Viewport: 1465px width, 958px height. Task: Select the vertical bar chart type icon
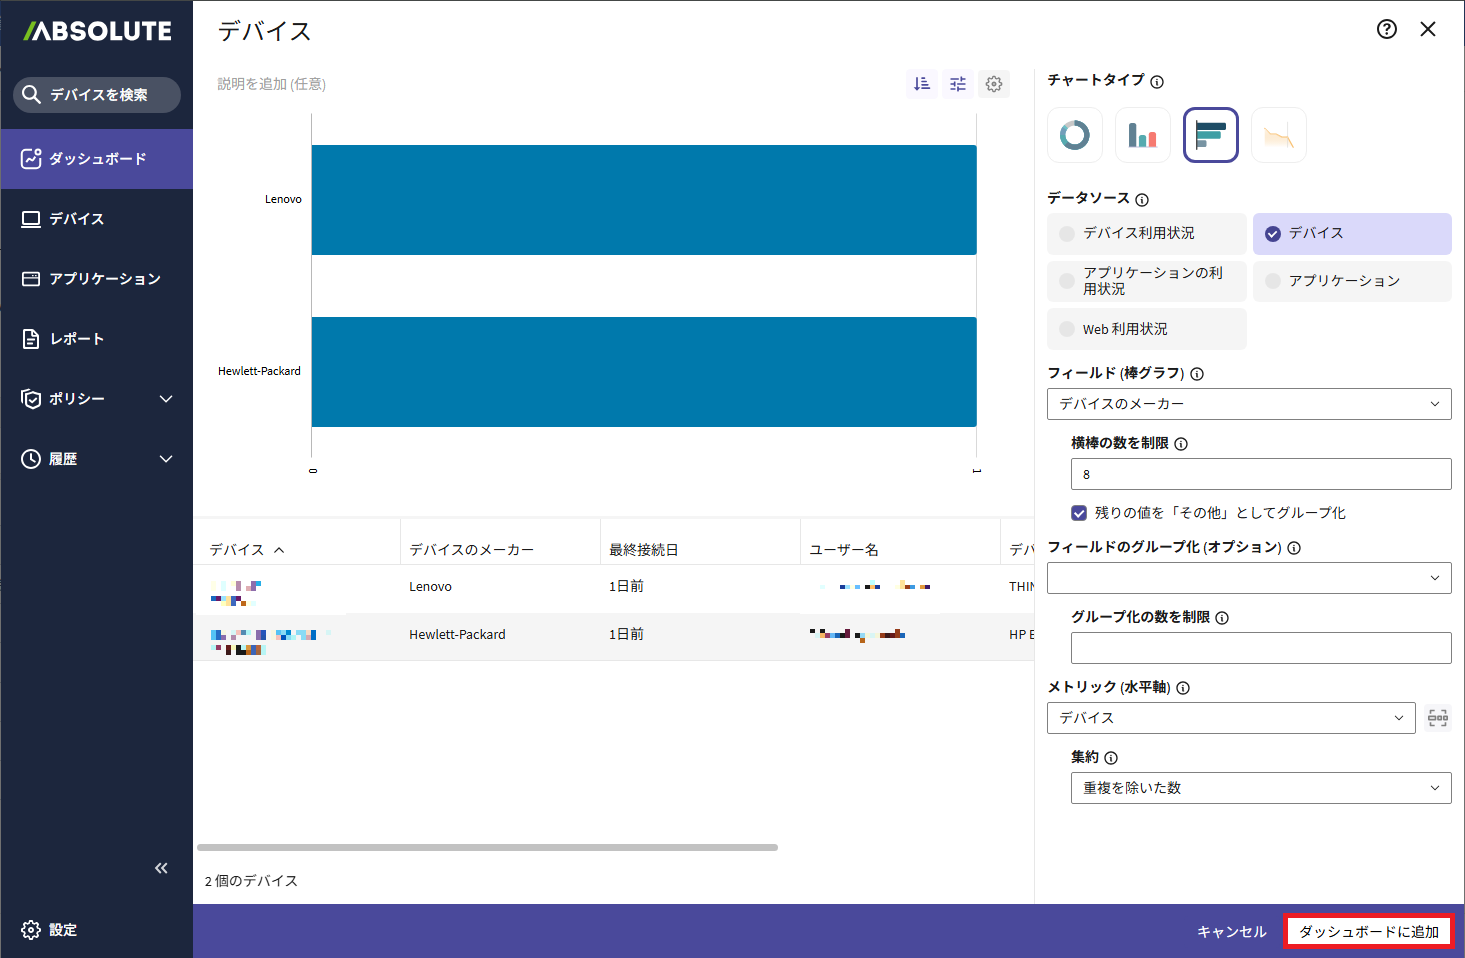point(1142,135)
